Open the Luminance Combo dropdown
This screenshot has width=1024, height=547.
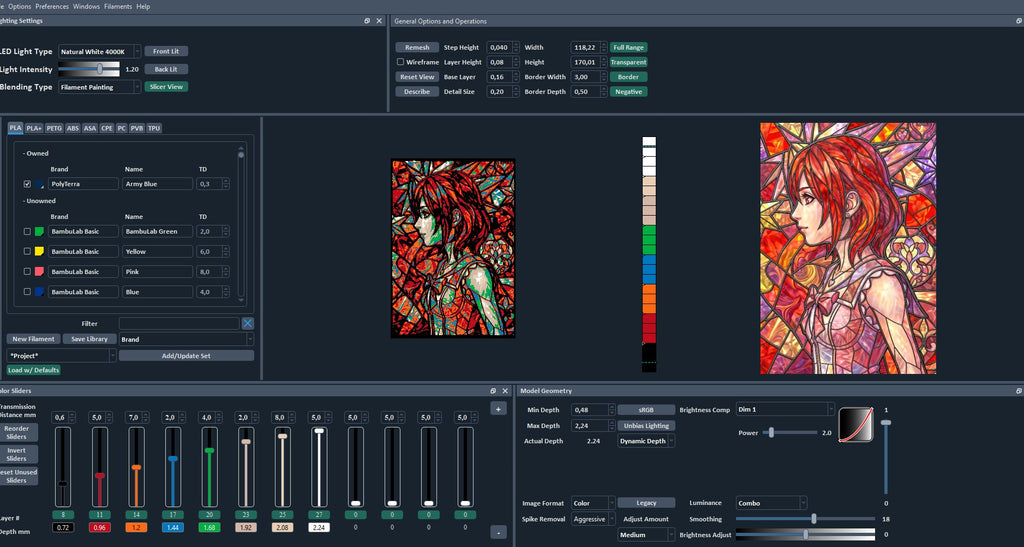[771, 503]
